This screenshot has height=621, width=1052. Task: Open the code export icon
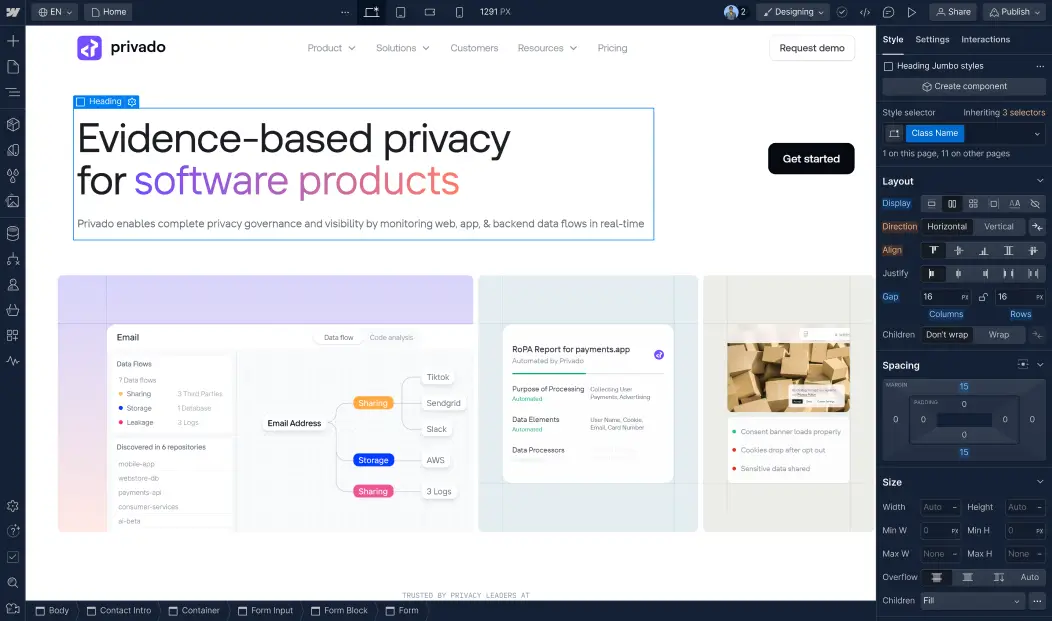click(x=865, y=12)
